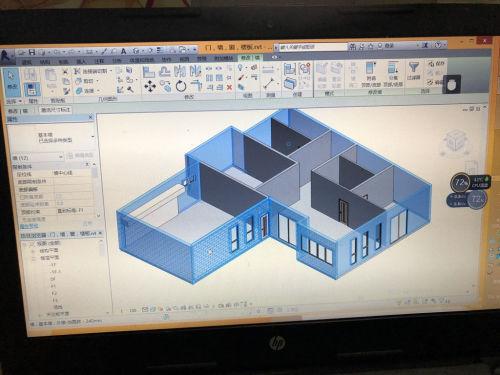
Task: Click the Apply button in Properties panel
Action: point(87,224)
